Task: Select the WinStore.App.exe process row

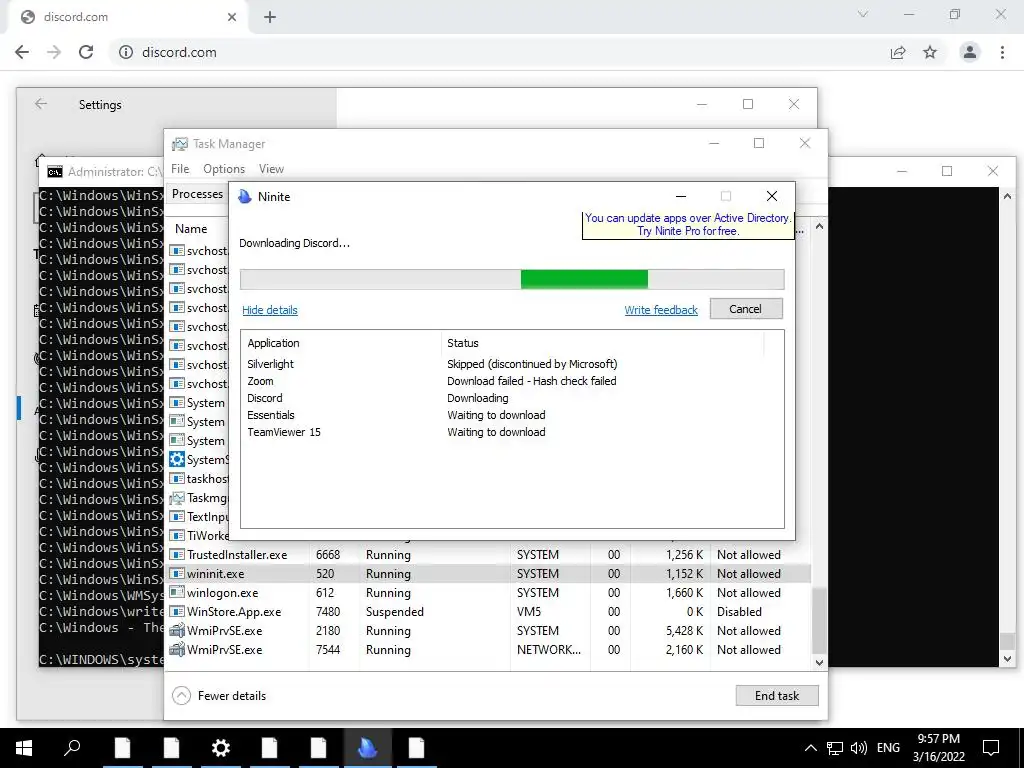Action: tap(489, 611)
